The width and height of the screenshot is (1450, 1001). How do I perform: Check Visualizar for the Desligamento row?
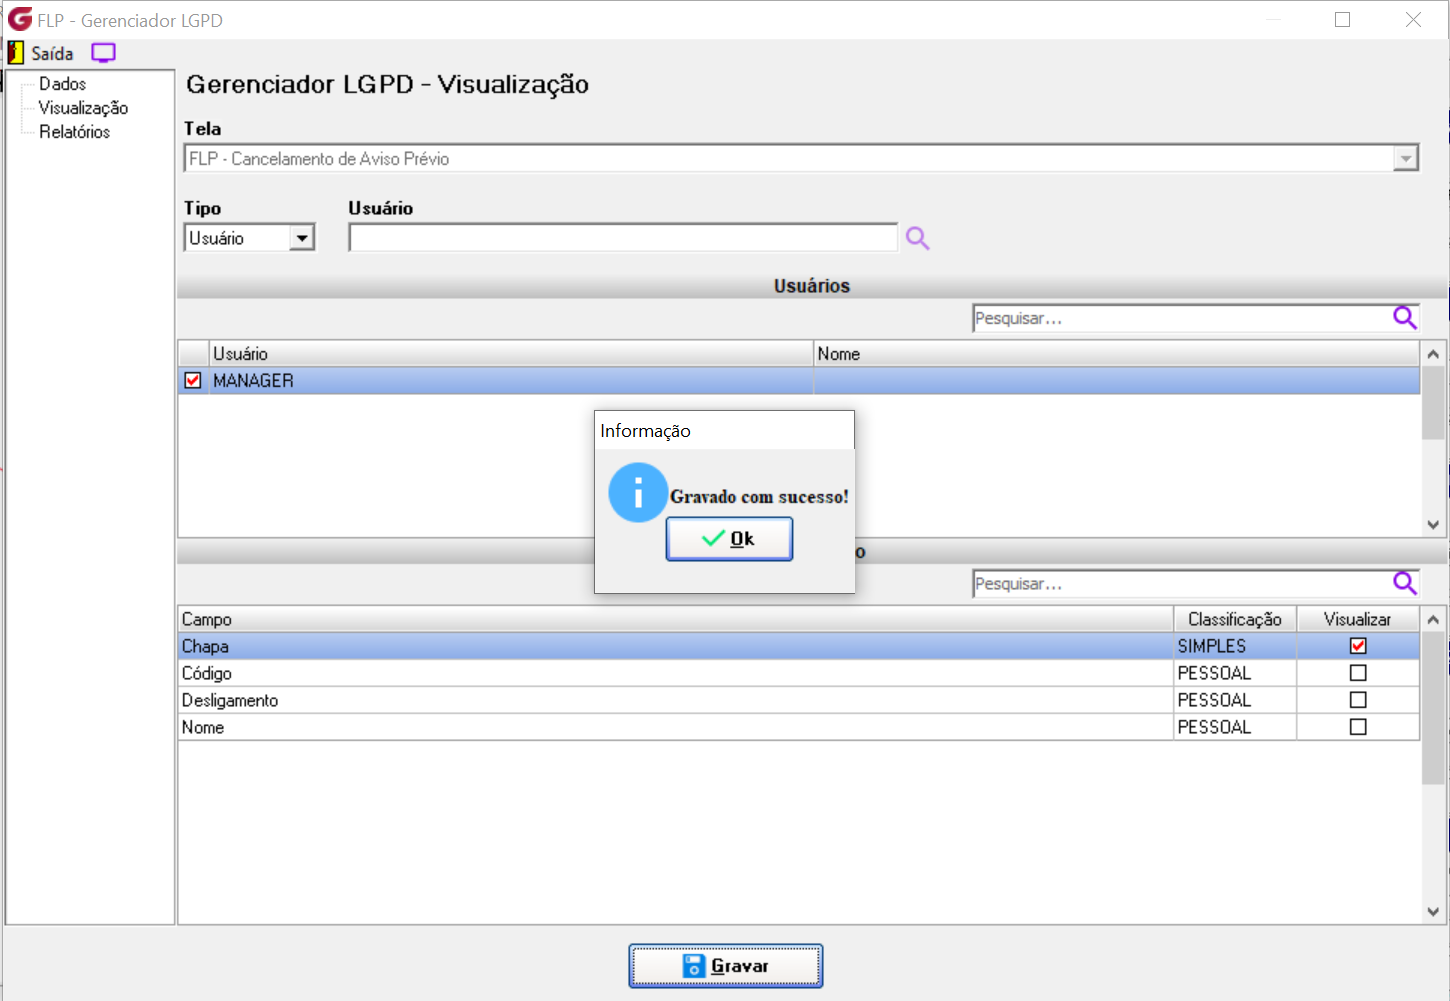(x=1358, y=700)
